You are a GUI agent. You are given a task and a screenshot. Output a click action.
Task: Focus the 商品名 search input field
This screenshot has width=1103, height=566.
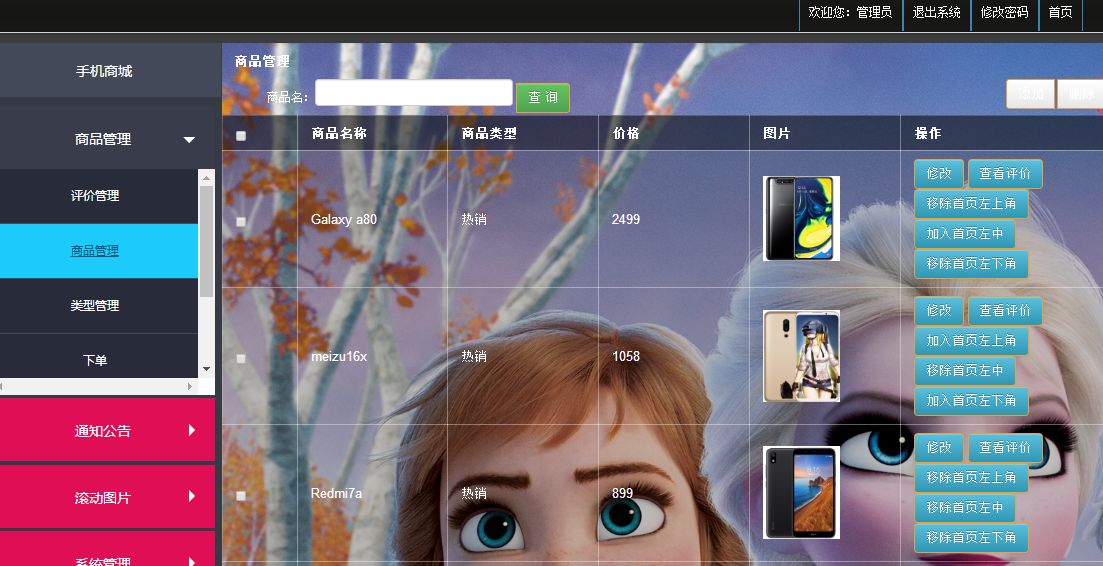(414, 93)
